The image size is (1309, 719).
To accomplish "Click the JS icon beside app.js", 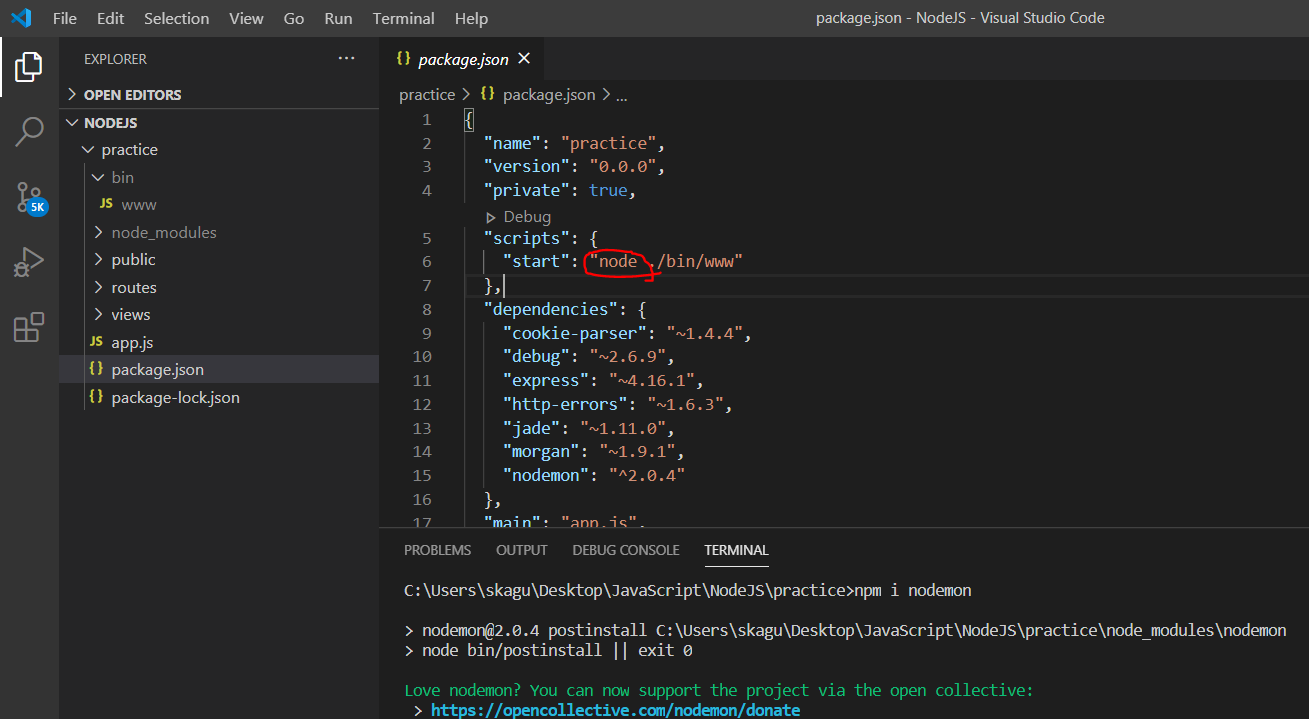I will pos(96,342).
